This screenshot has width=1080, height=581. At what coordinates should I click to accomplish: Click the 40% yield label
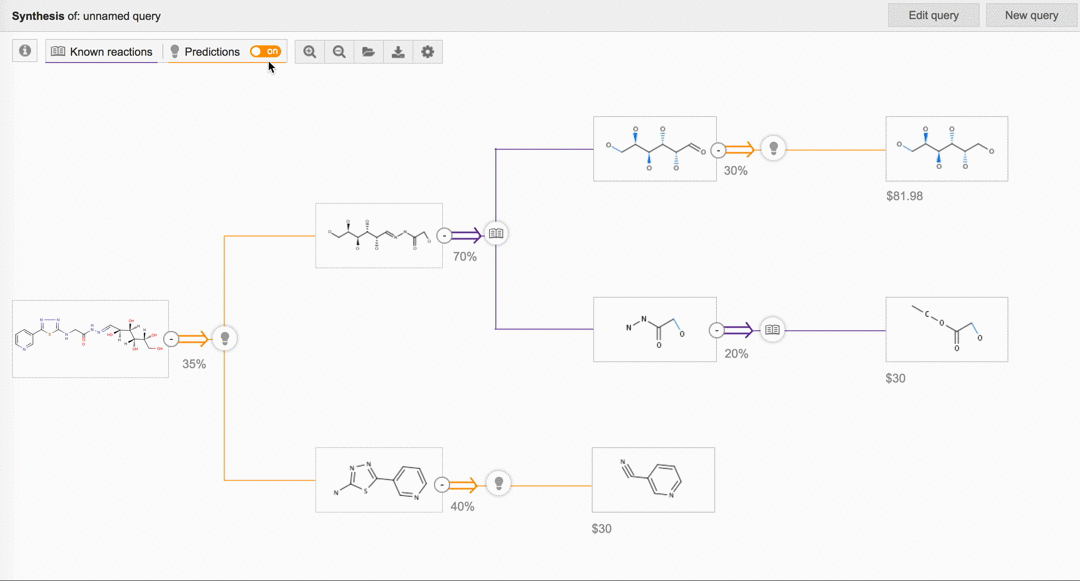pos(462,507)
